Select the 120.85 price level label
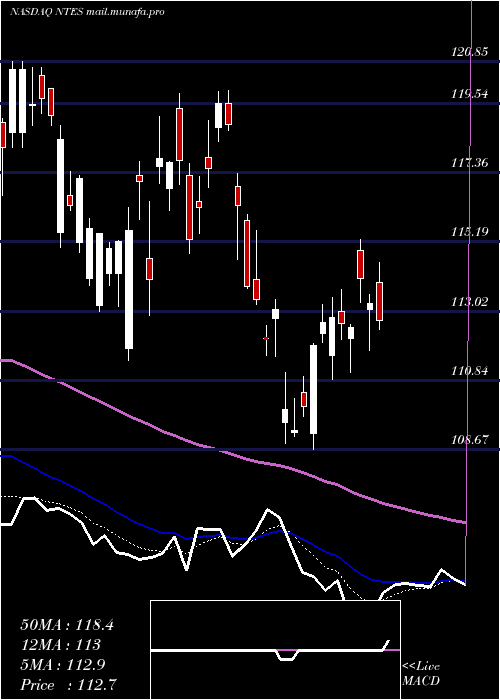The width and height of the screenshot is (500, 700). tap(470, 52)
